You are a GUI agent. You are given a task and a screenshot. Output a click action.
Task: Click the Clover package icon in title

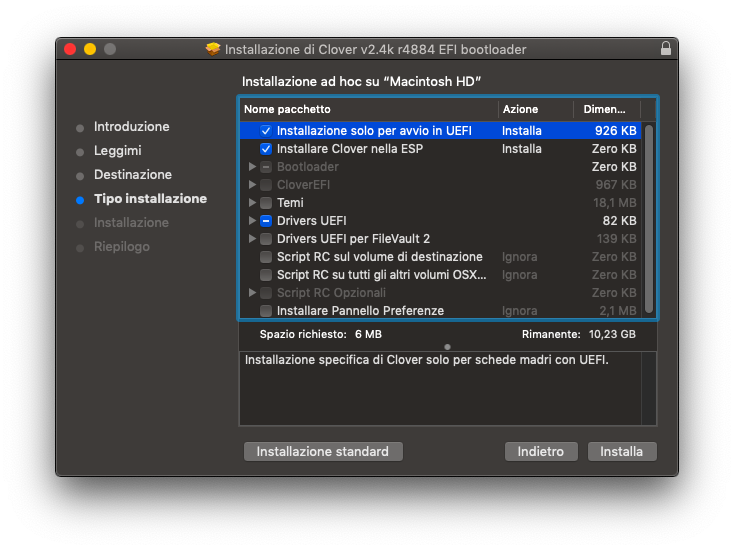coord(213,49)
